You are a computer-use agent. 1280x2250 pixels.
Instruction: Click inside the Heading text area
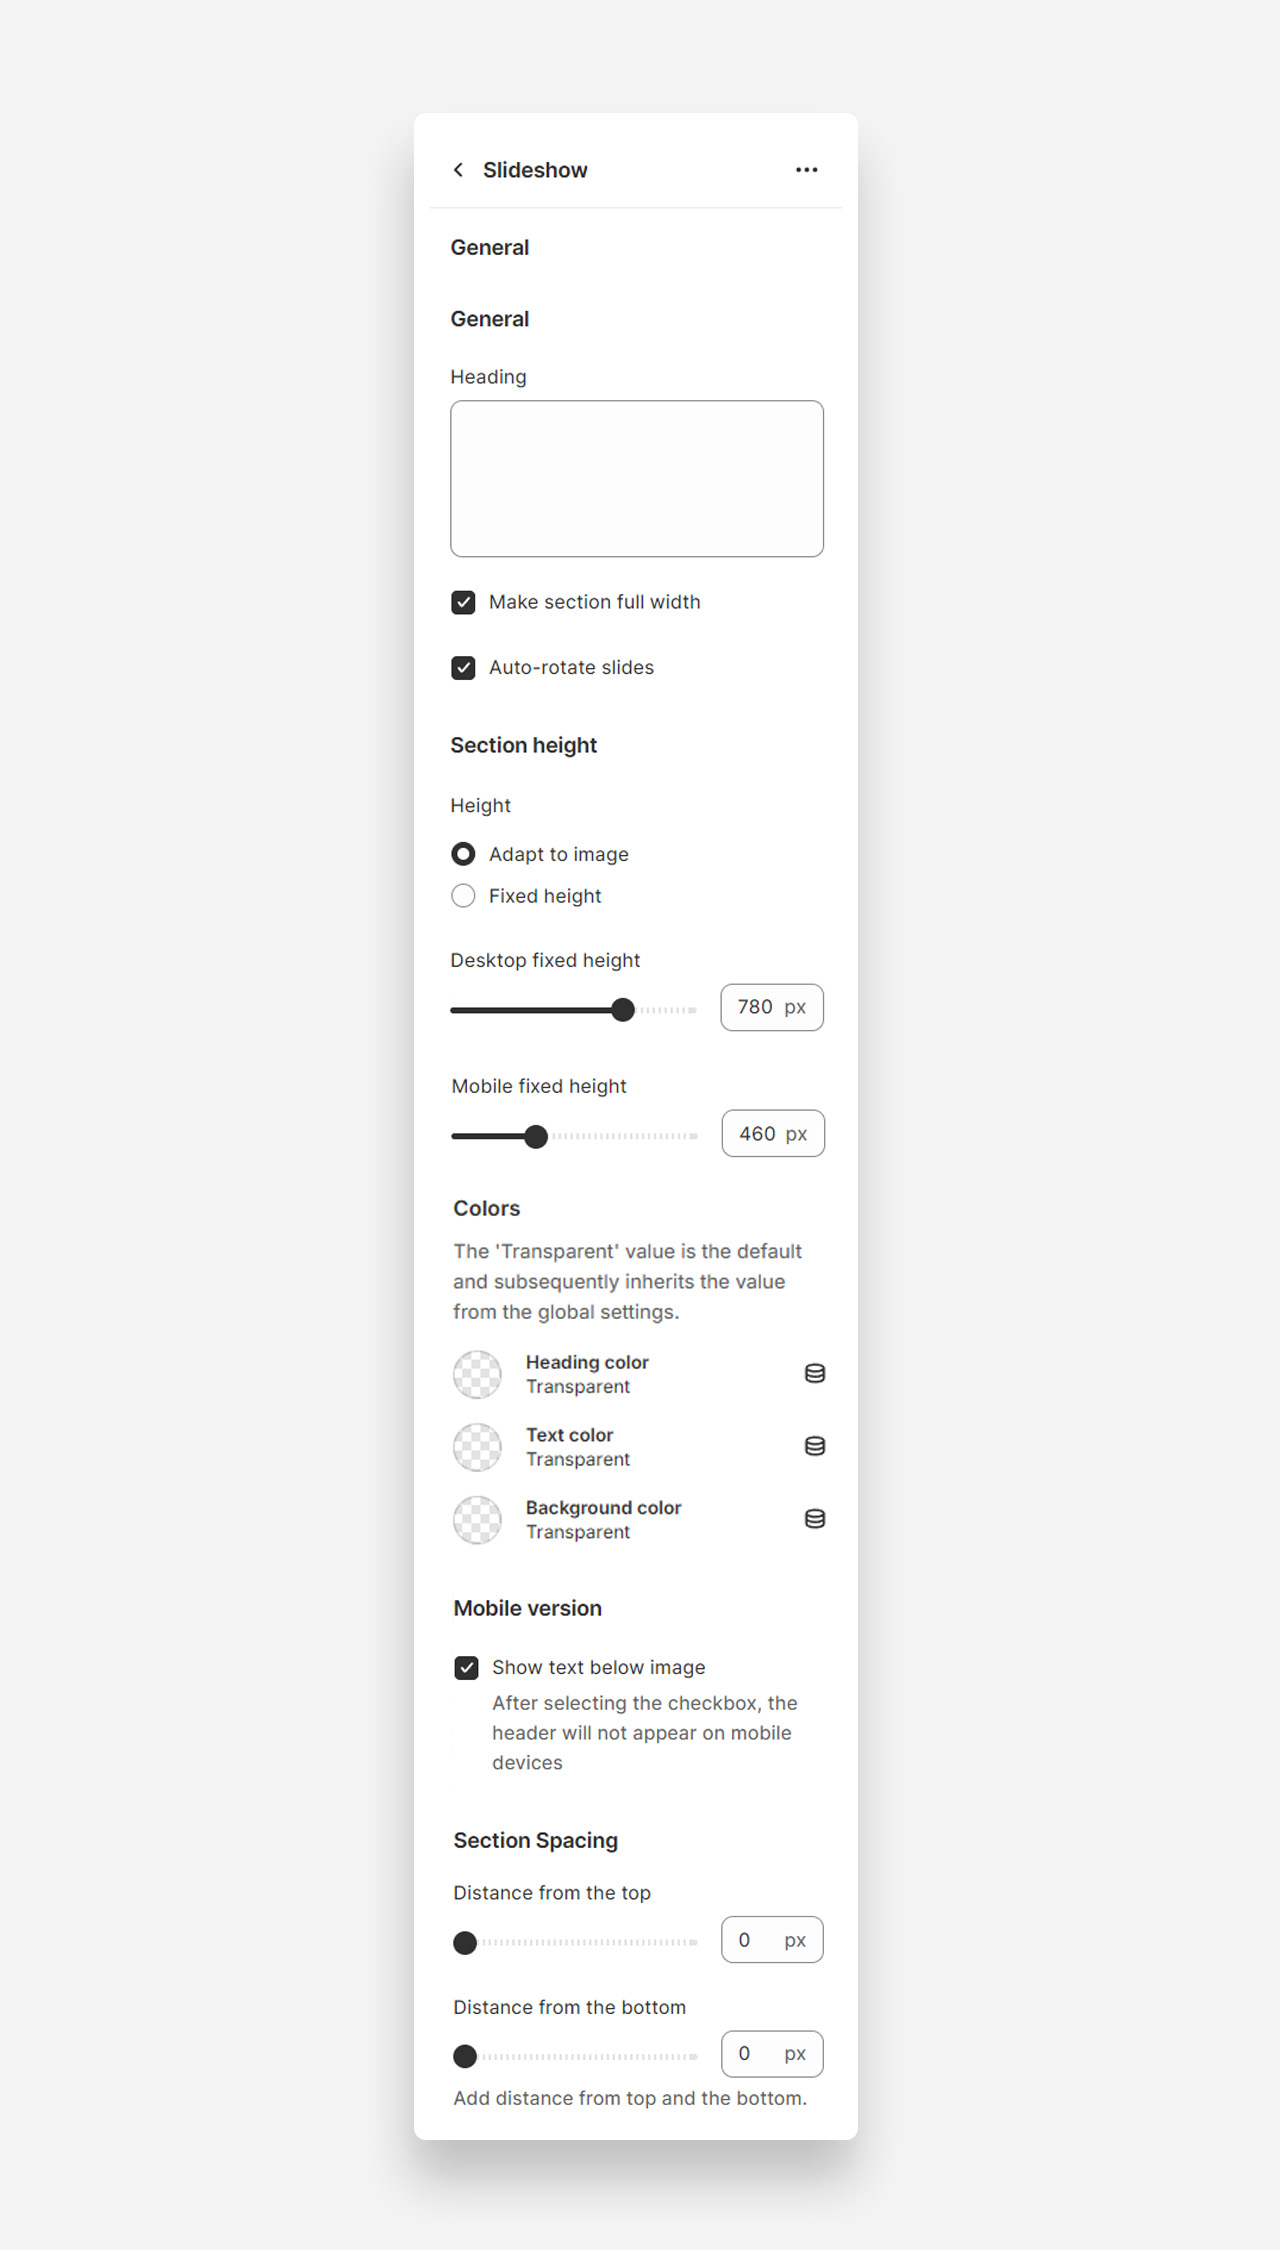[x=637, y=479]
